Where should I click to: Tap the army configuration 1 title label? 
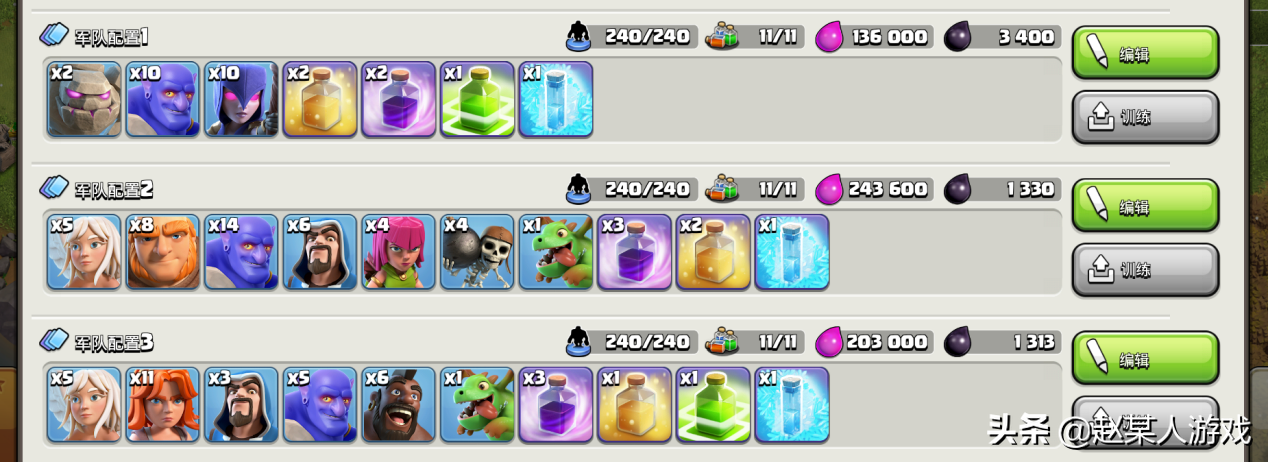[x=111, y=37]
